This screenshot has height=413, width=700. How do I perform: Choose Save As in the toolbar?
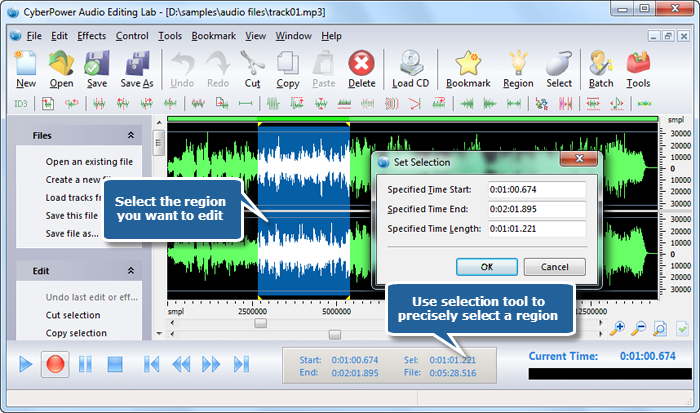point(137,69)
